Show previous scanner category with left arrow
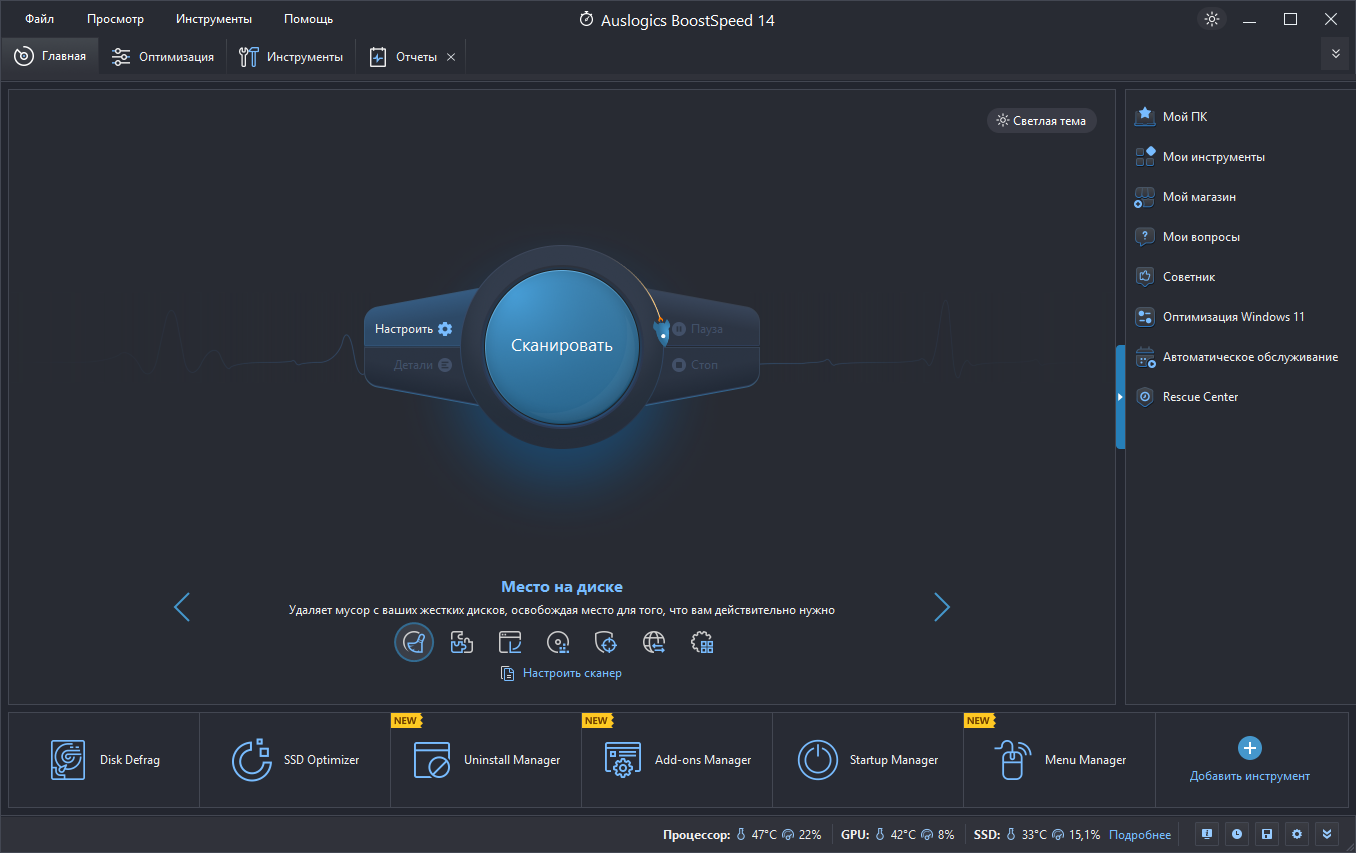 pos(182,607)
